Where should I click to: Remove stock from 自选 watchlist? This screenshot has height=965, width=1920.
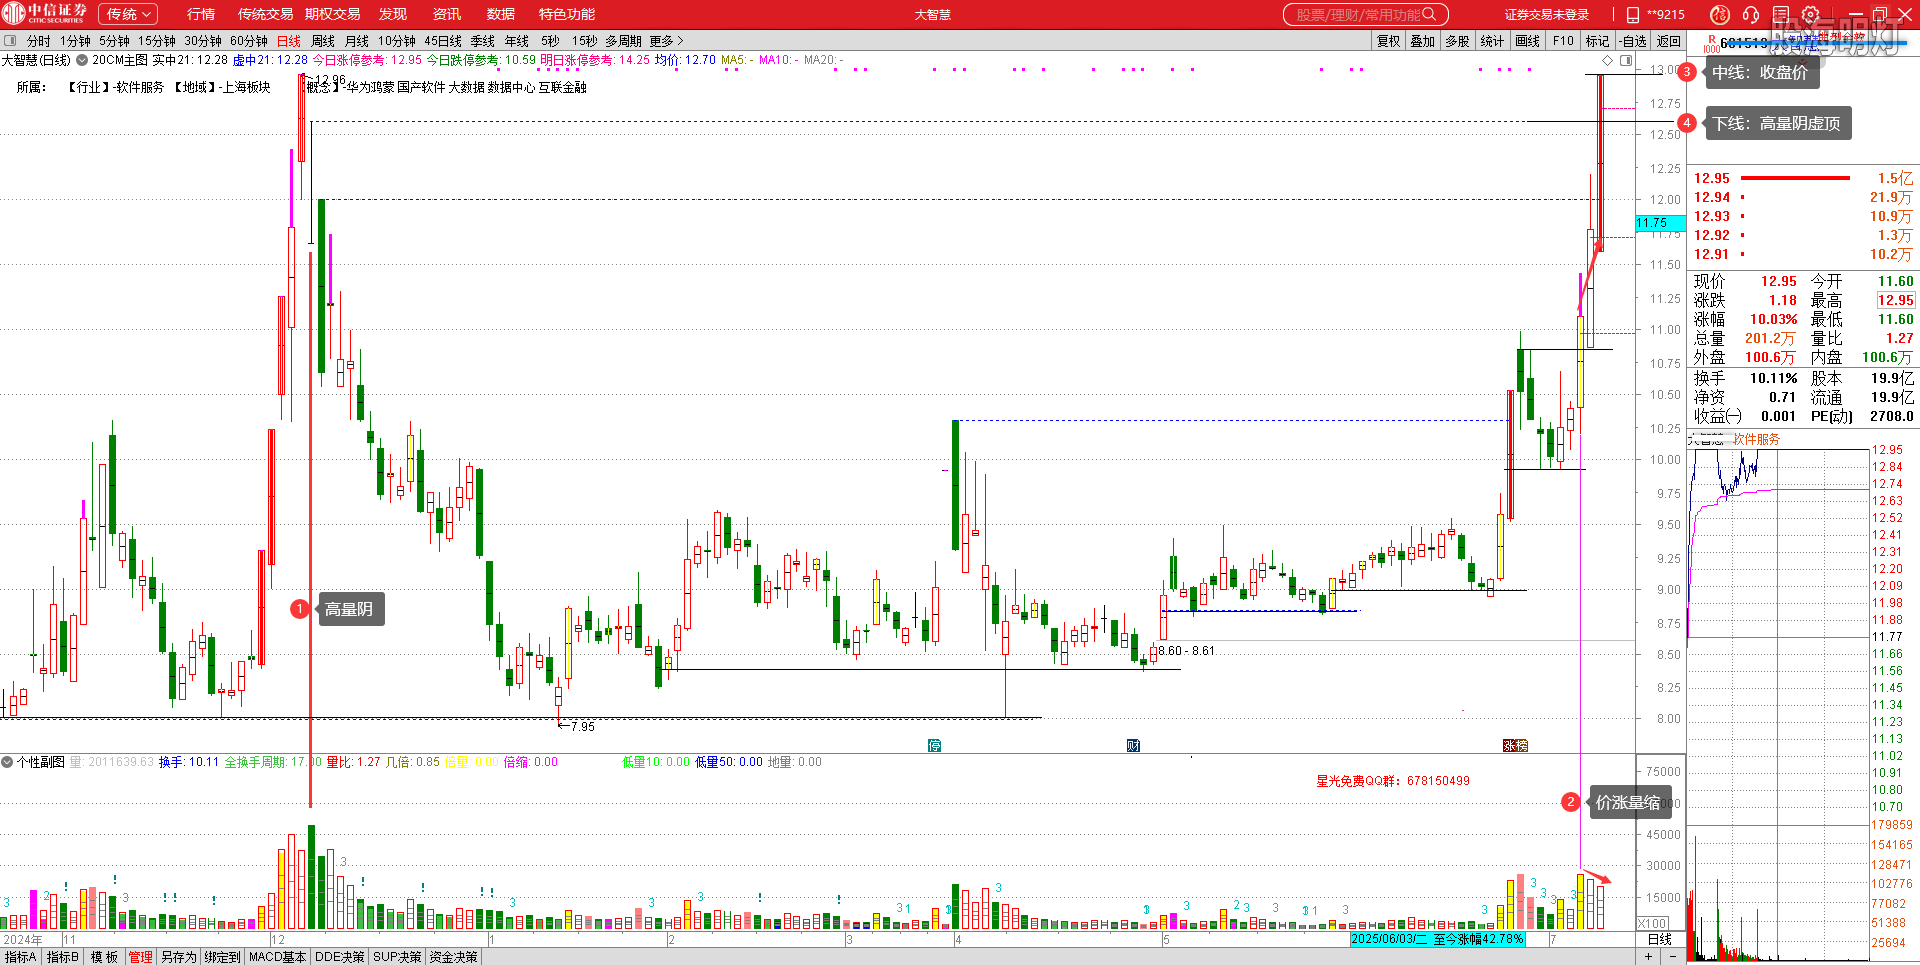[x=1633, y=41]
